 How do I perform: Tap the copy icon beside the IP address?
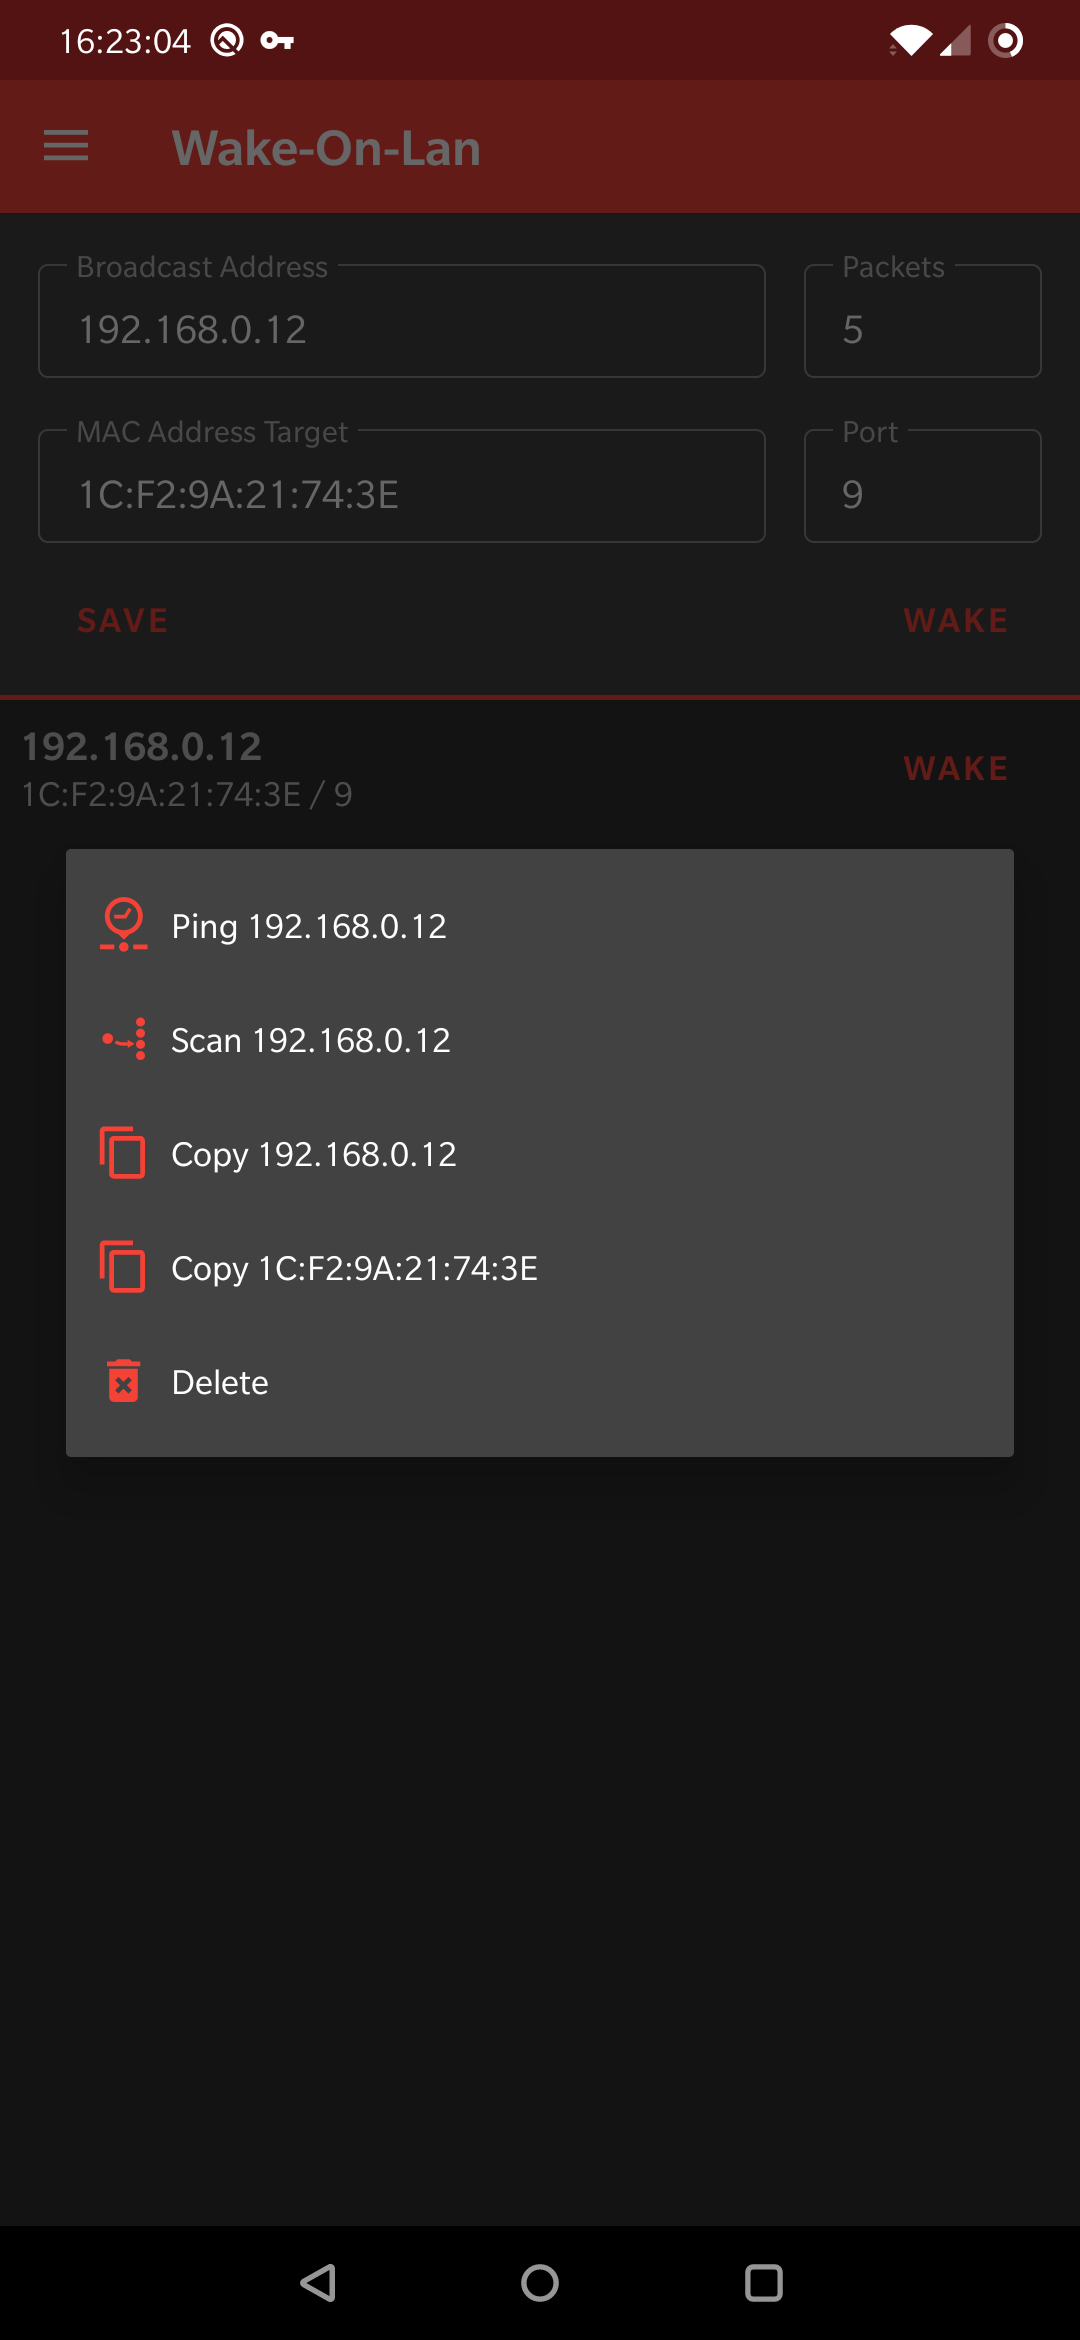124,1153
